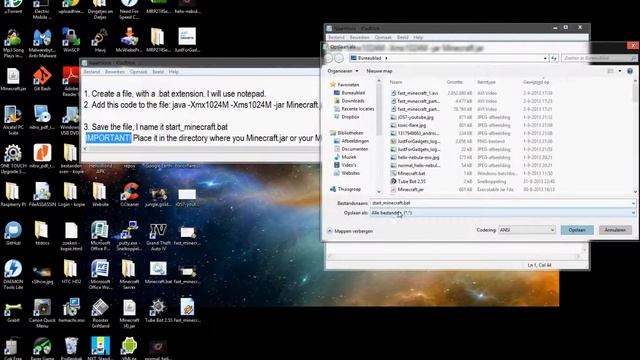Open the Git Bash desktop shortcut
Viewport: 640px width, 360px height.
tap(42, 78)
